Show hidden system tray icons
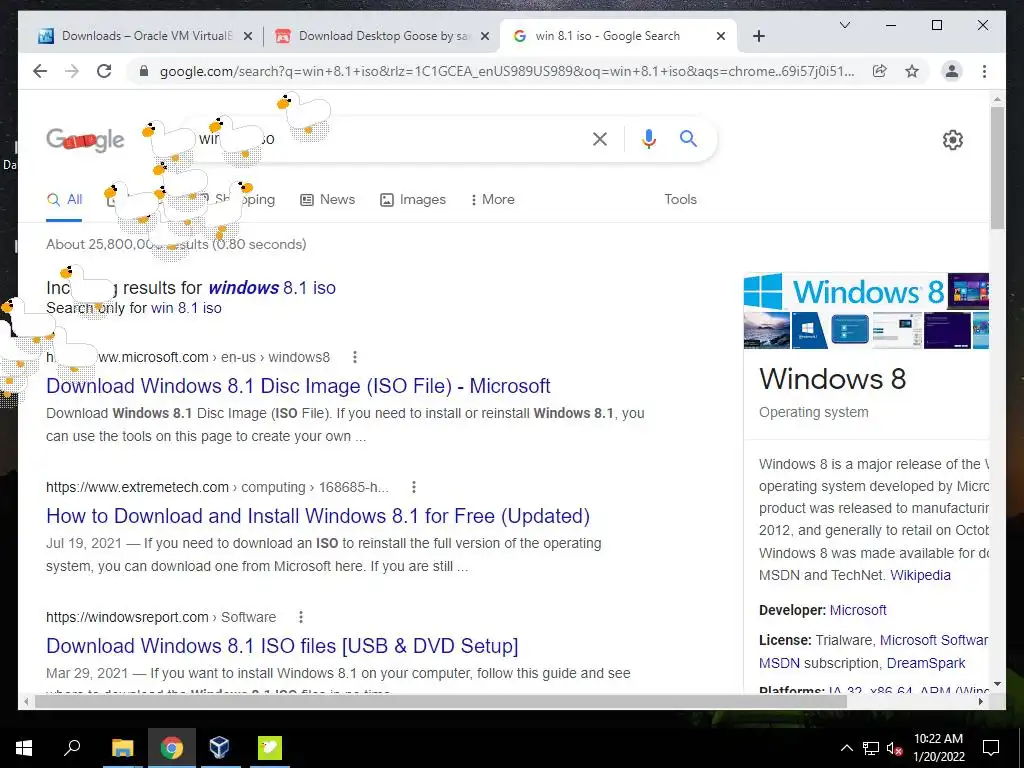The image size is (1024, 768). (x=846, y=748)
